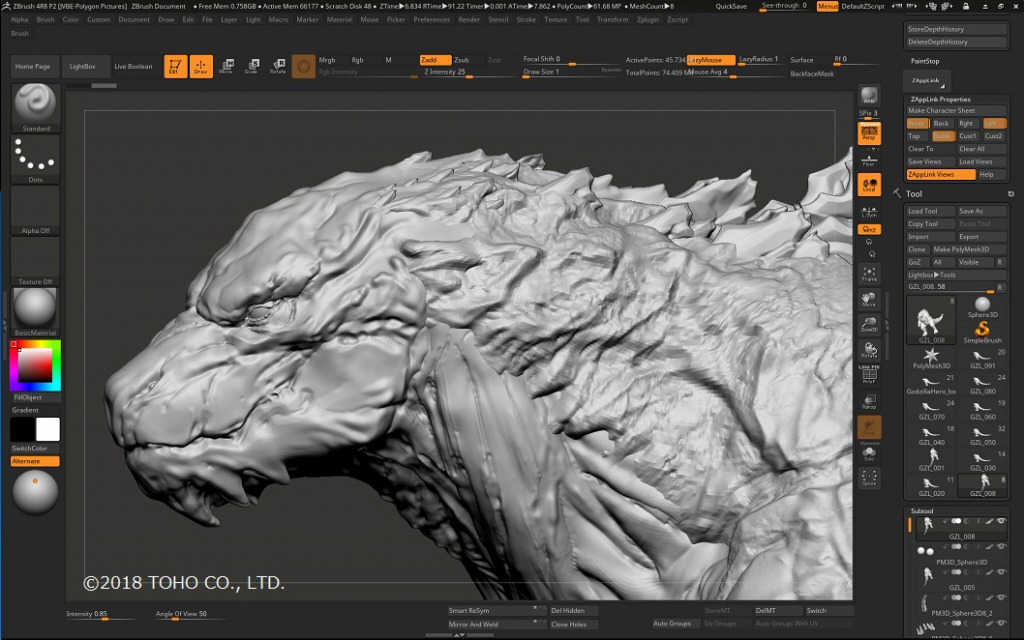The height and width of the screenshot is (640, 1024).
Task: Click the Tool palette reset icon
Action: click(x=1011, y=194)
